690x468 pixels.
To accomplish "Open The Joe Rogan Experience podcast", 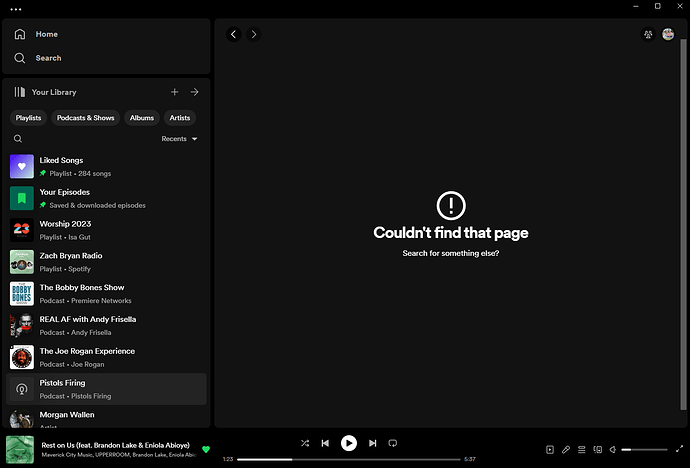I will coord(106,357).
